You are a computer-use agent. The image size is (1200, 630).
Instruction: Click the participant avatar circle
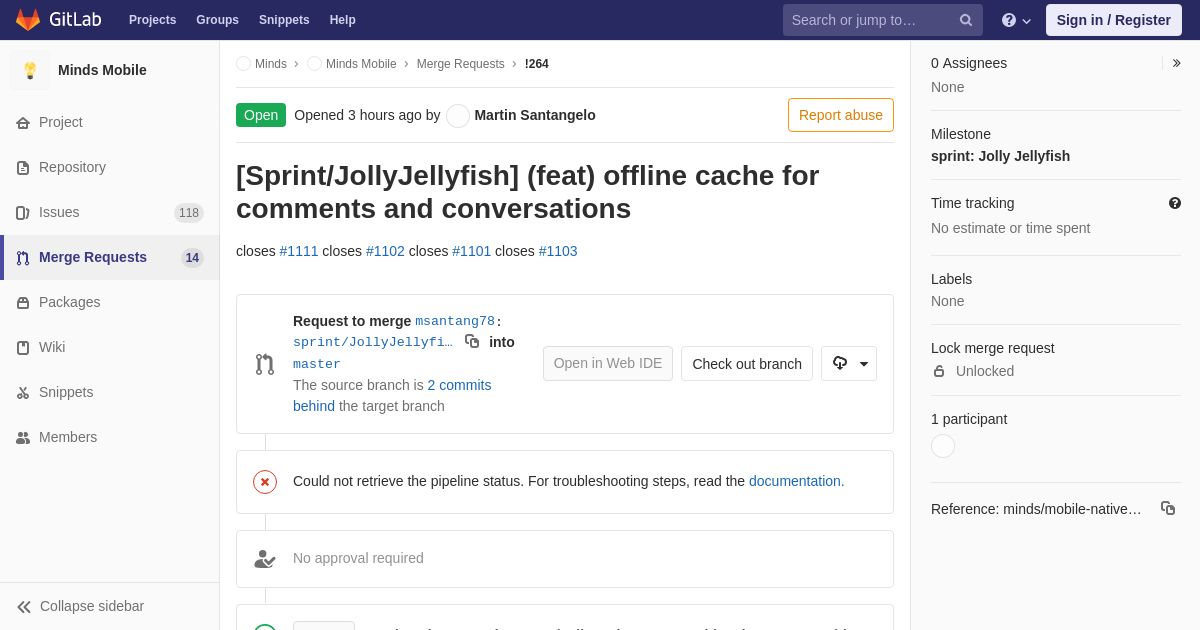[x=943, y=446]
